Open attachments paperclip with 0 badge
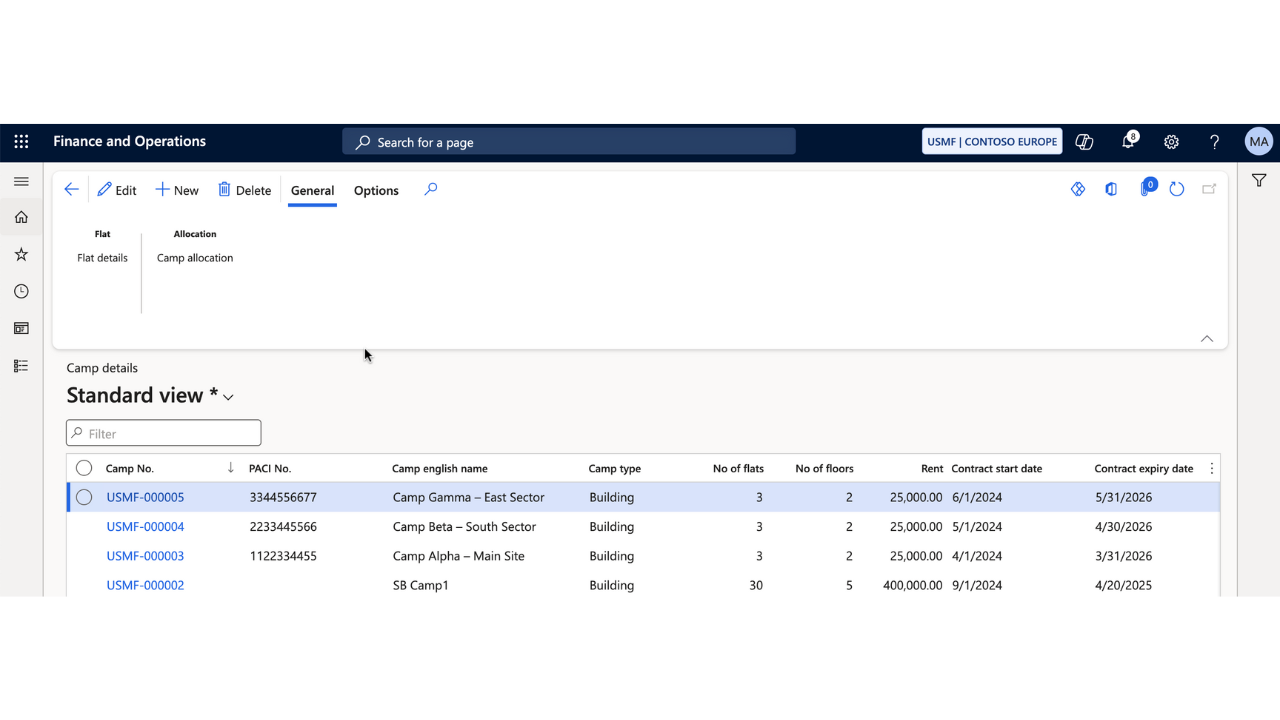1280x720 pixels. pos(1147,188)
